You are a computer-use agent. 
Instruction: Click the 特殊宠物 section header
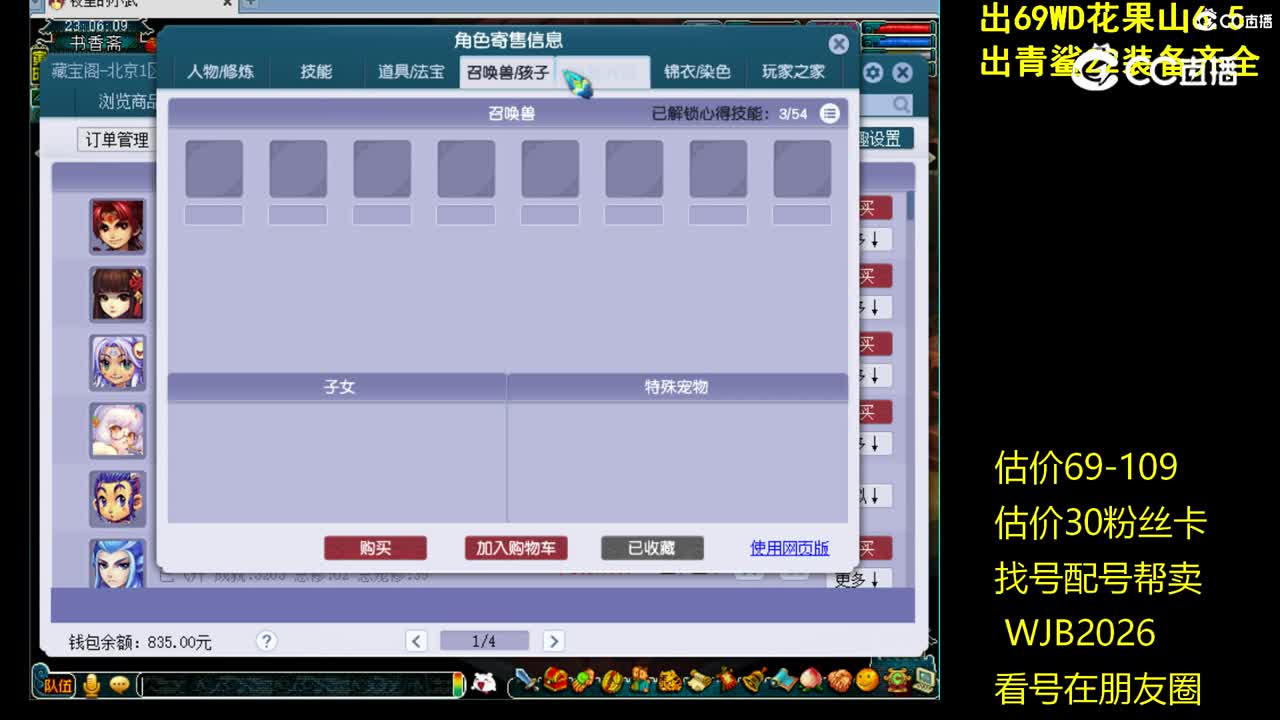click(677, 387)
